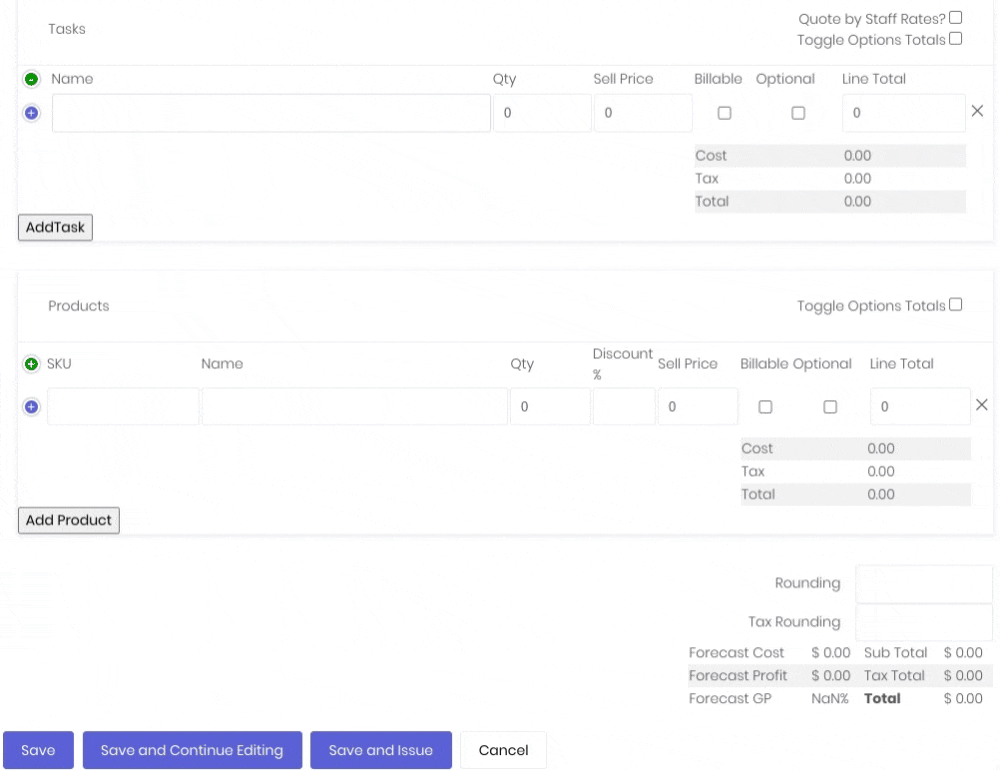Image resolution: width=1000 pixels, height=770 pixels.
Task: Check the Optional box for the product
Action: (x=830, y=406)
